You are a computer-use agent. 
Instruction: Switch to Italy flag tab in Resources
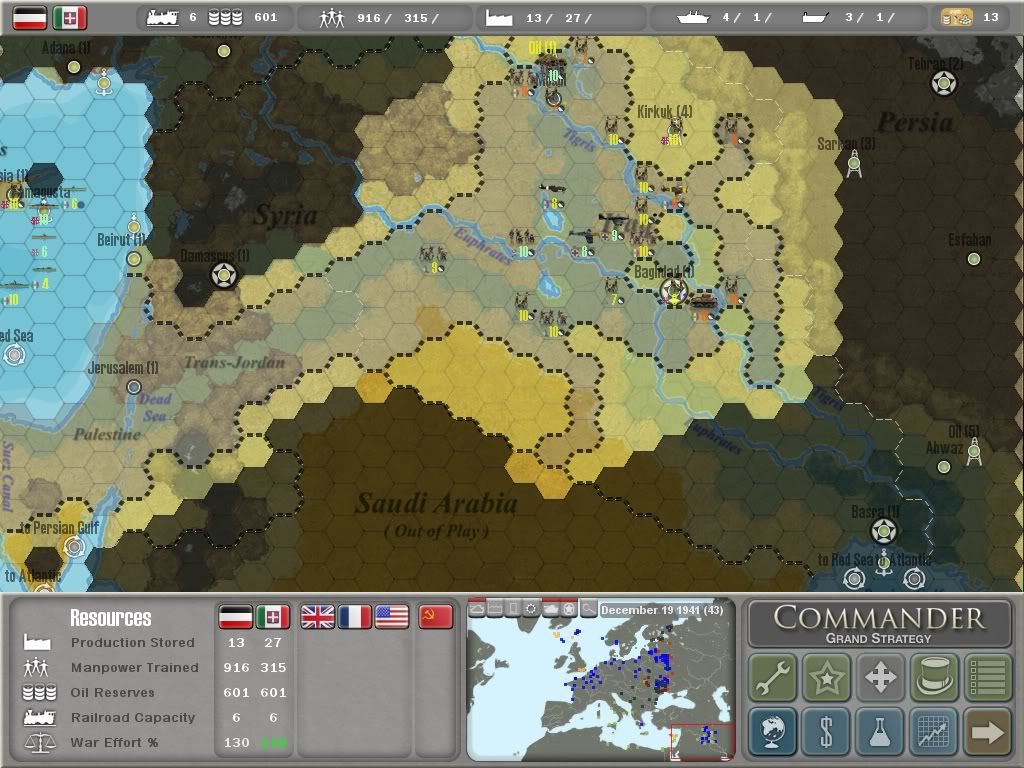tap(273, 616)
